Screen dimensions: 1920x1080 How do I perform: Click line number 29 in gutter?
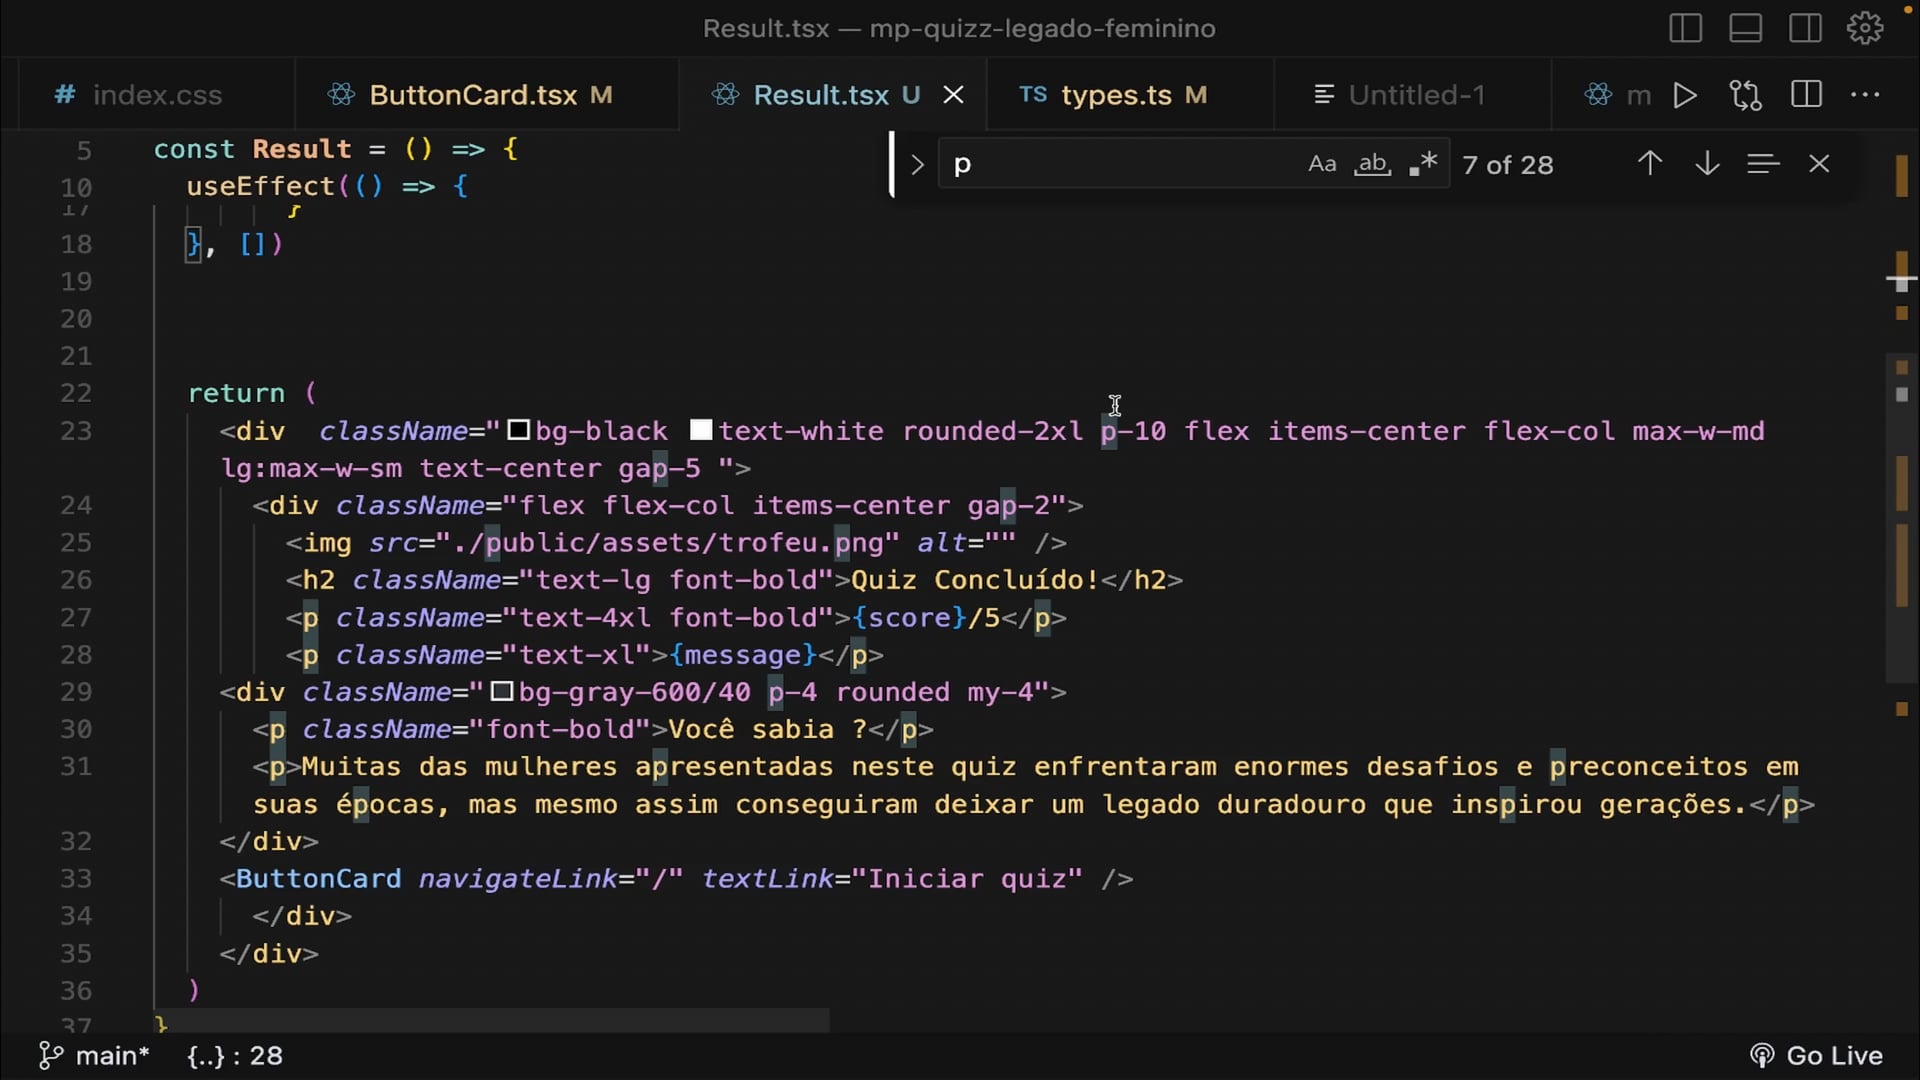click(x=76, y=692)
